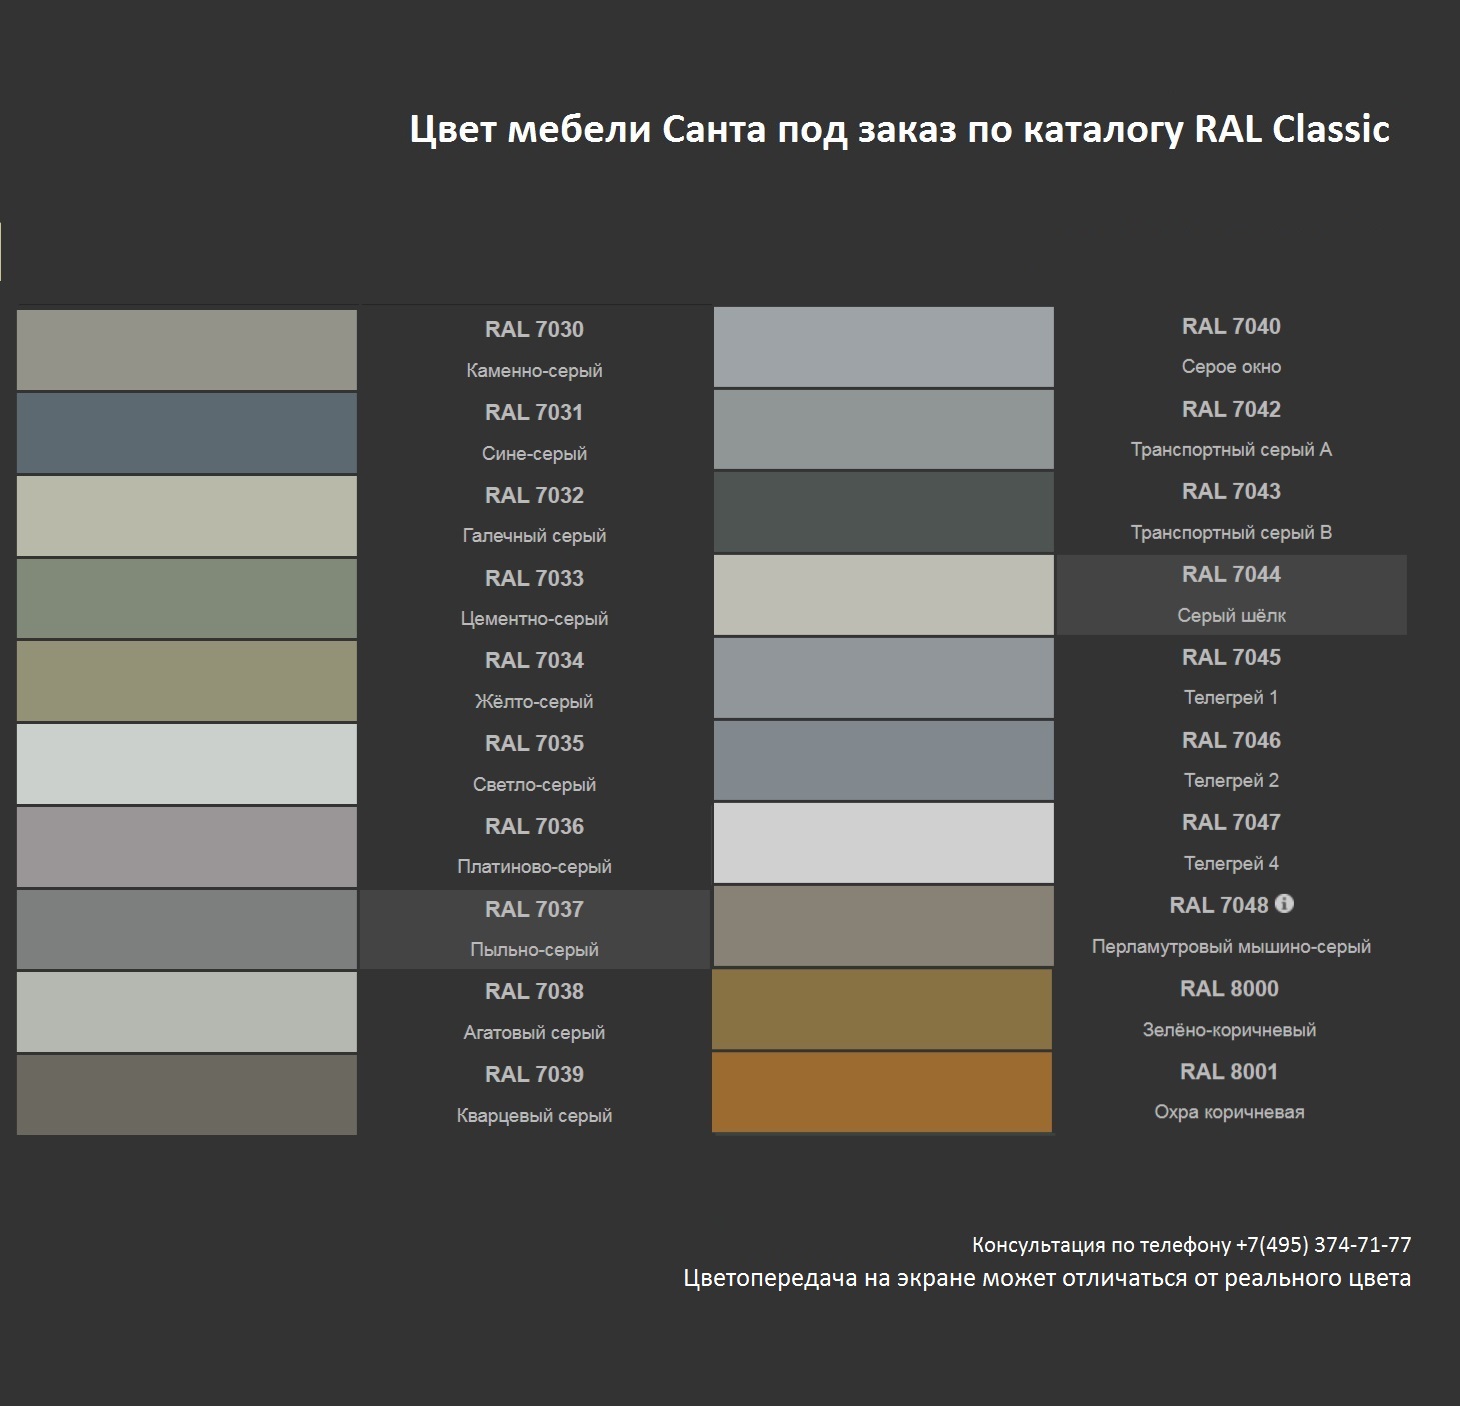Choose the RAL 8000 green-brown swatch

click(x=882, y=1009)
